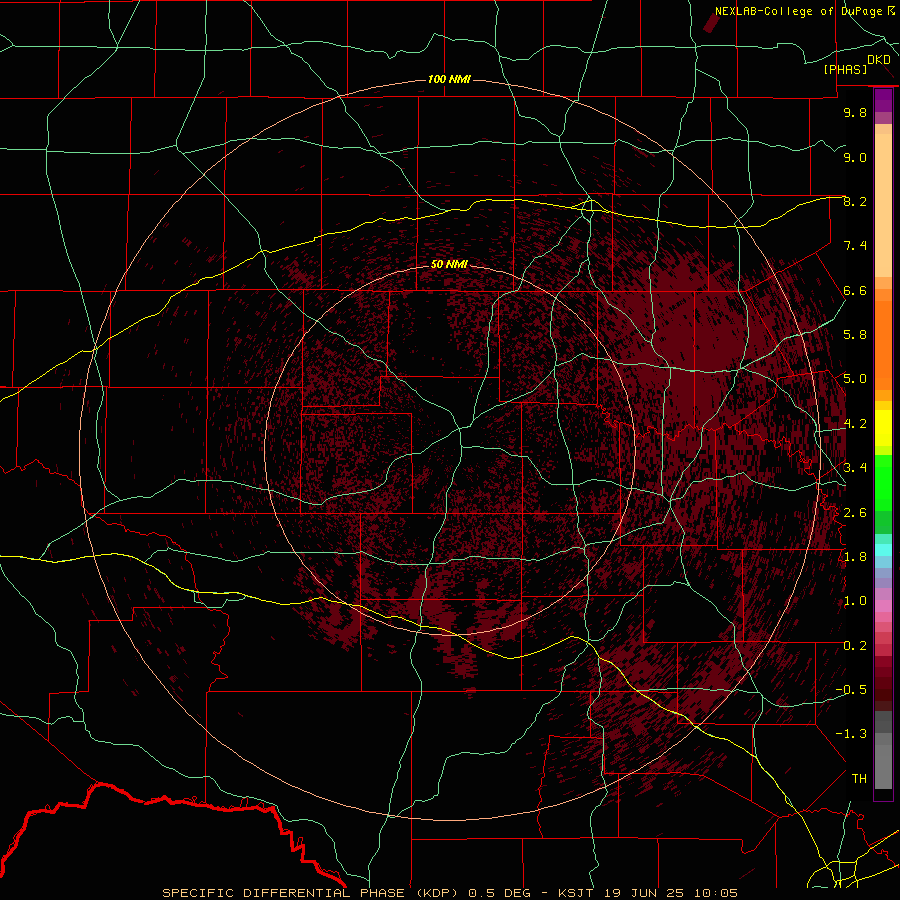Pick the purple top band of color scale
This screenshot has height=900, width=900.
[x=883, y=100]
